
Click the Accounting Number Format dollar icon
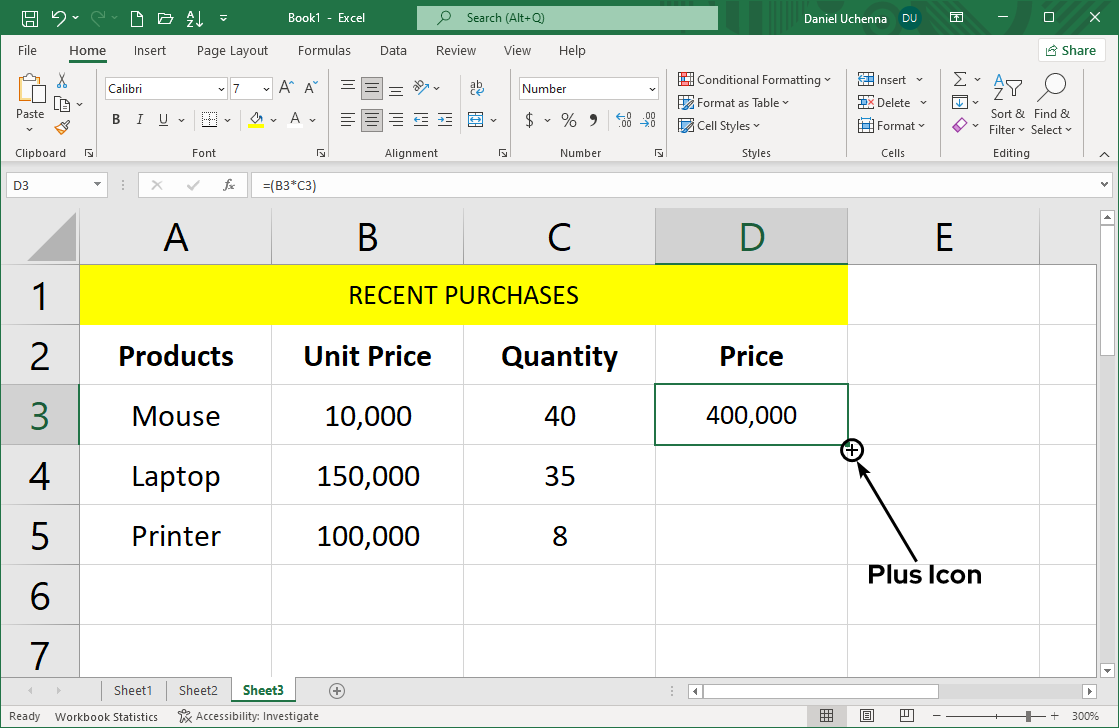528,119
